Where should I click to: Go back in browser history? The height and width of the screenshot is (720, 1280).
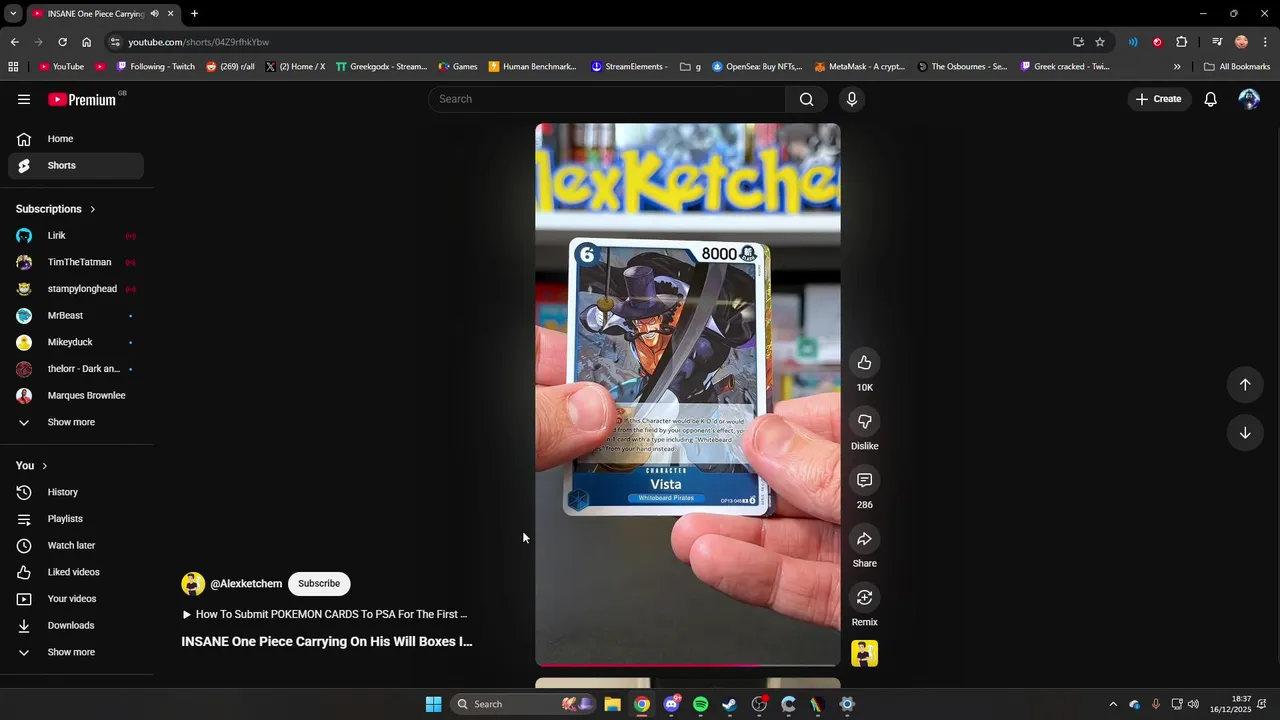coord(14,42)
